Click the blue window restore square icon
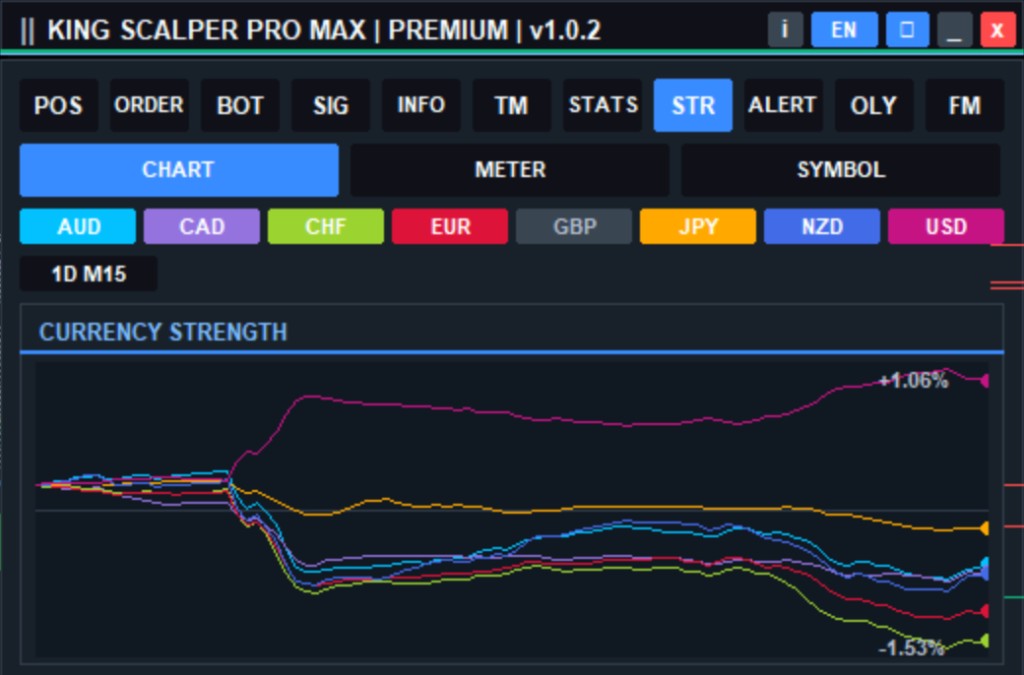The width and height of the screenshot is (1024, 675). [x=907, y=30]
